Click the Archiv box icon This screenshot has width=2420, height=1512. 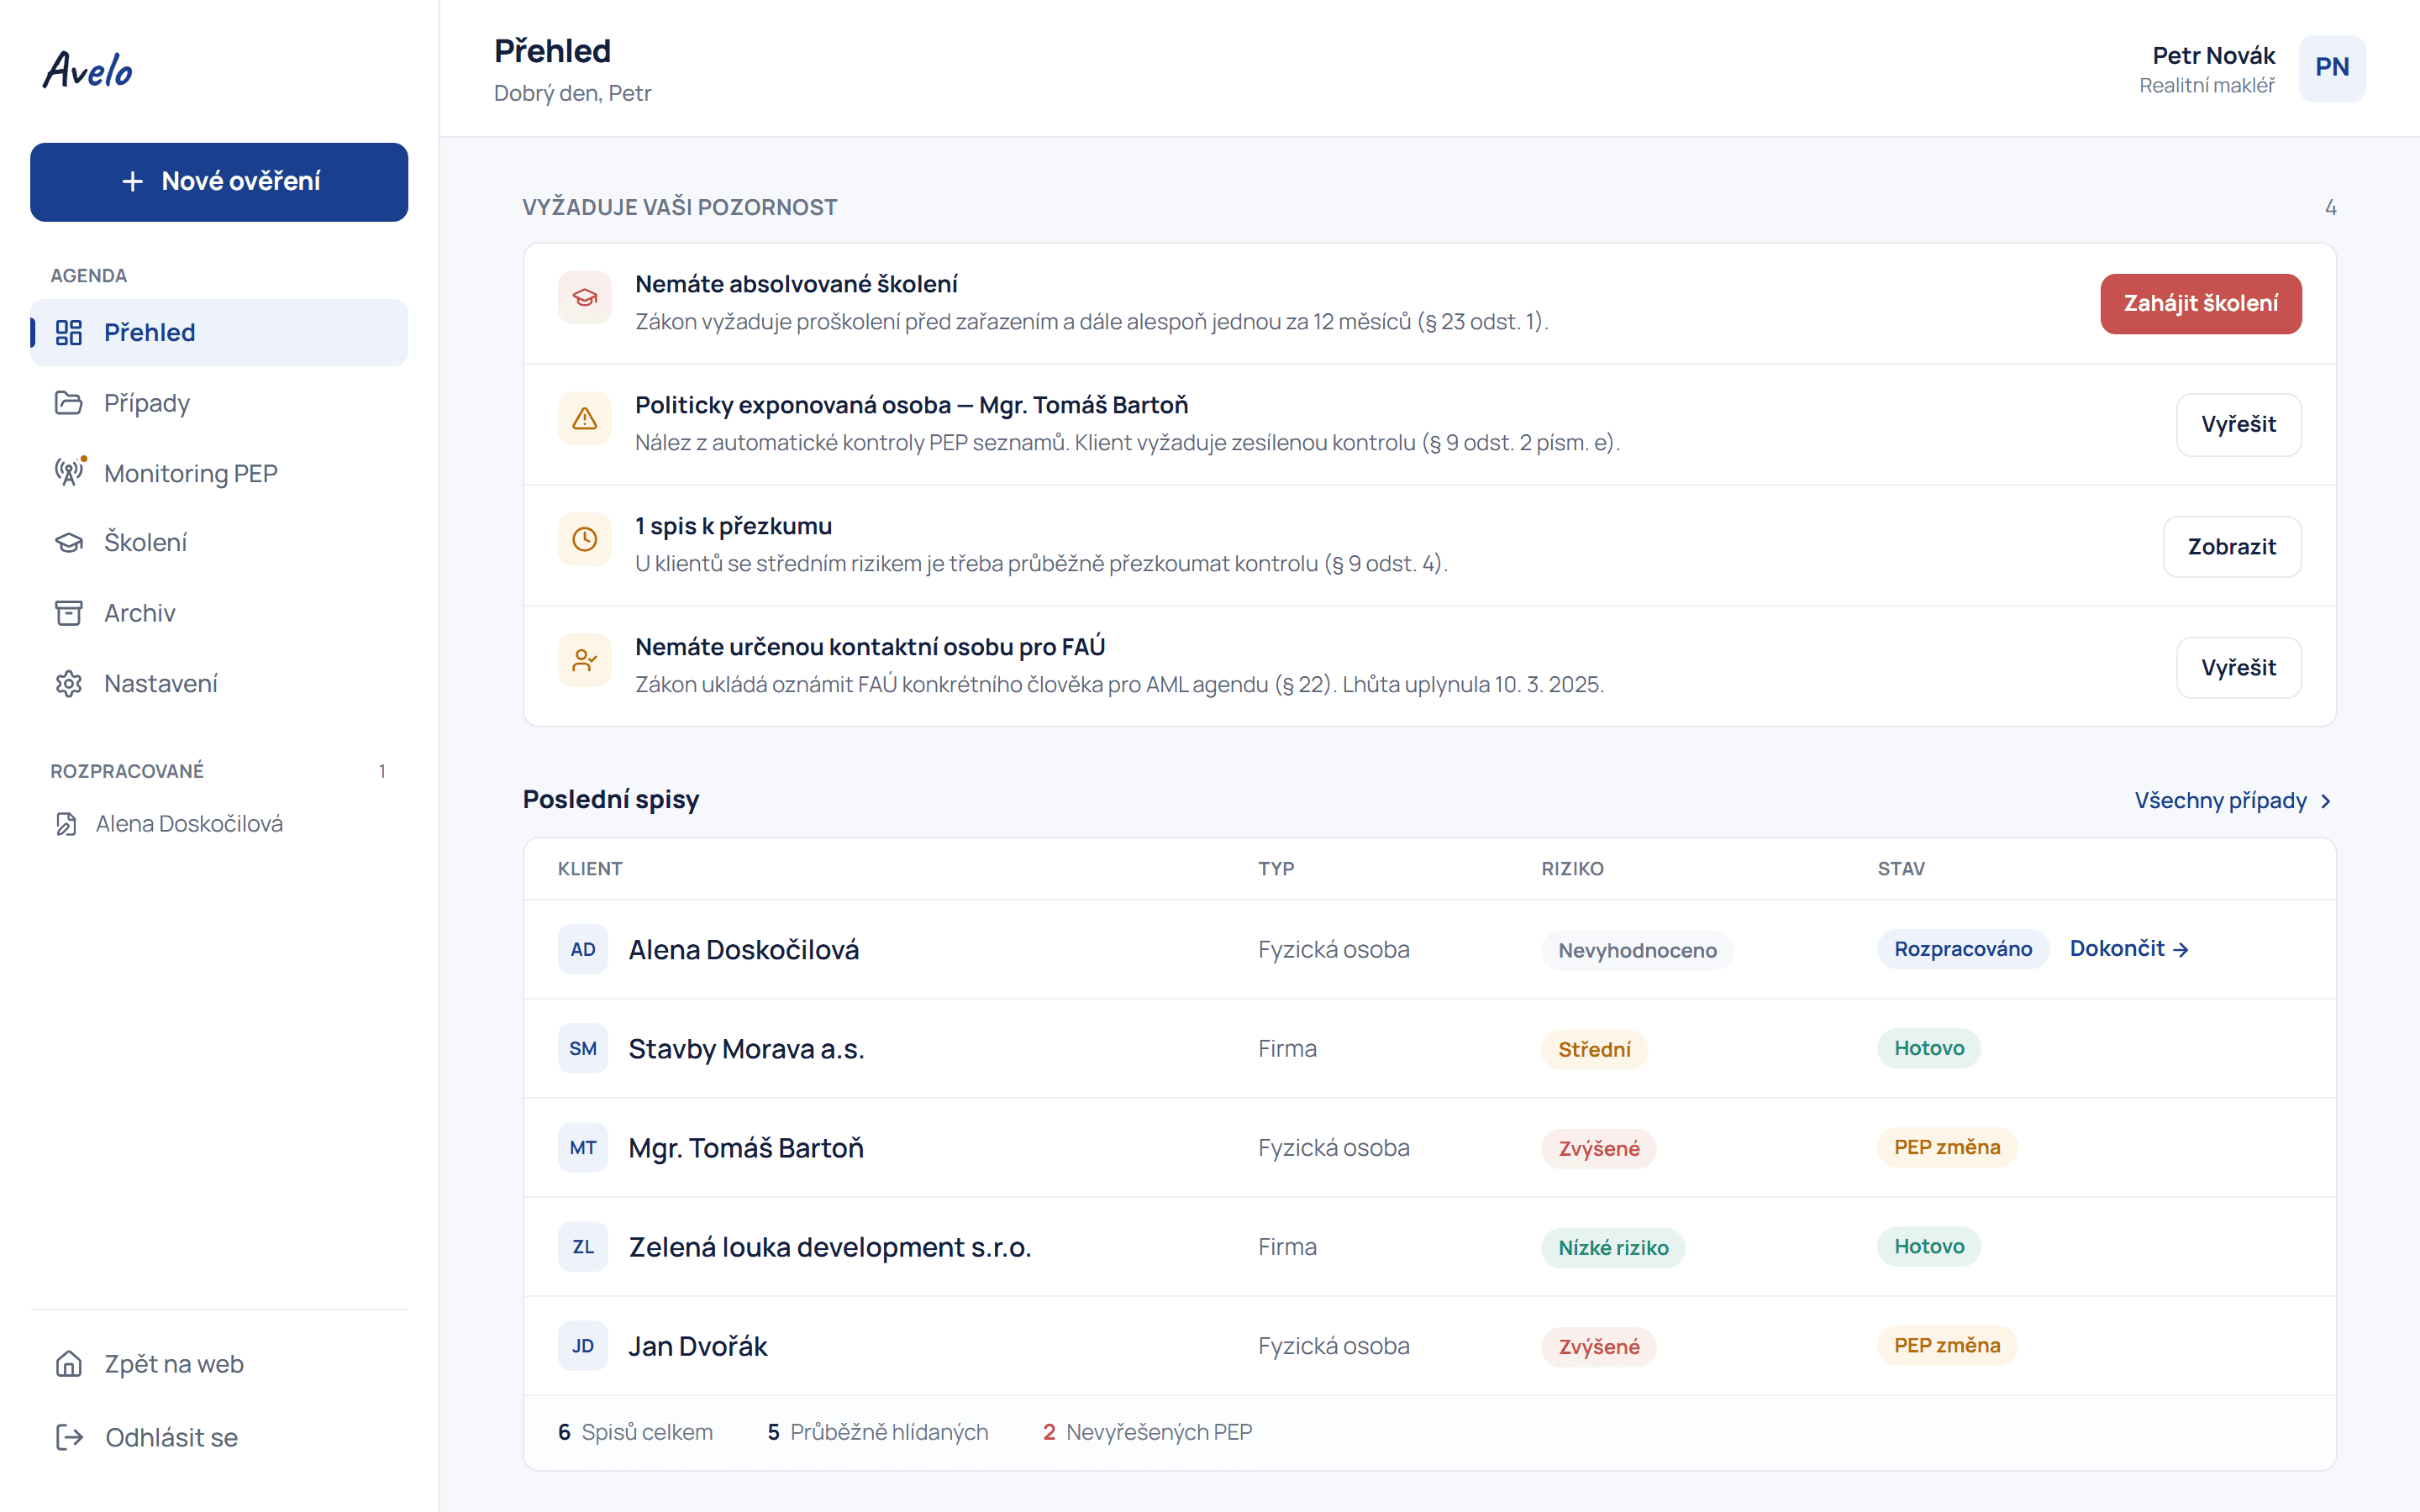click(68, 613)
